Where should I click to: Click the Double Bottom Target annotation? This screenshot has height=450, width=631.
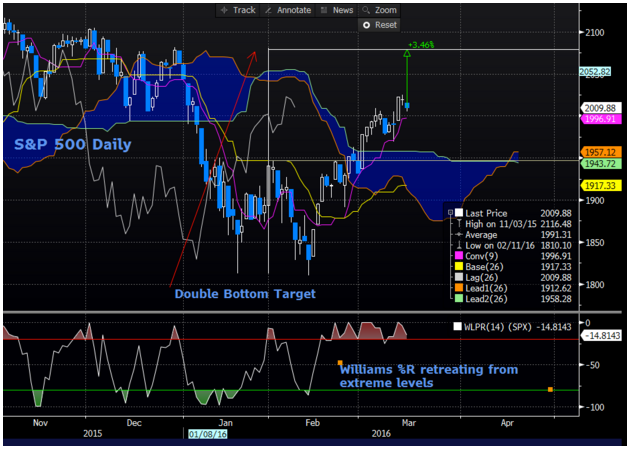(245, 294)
